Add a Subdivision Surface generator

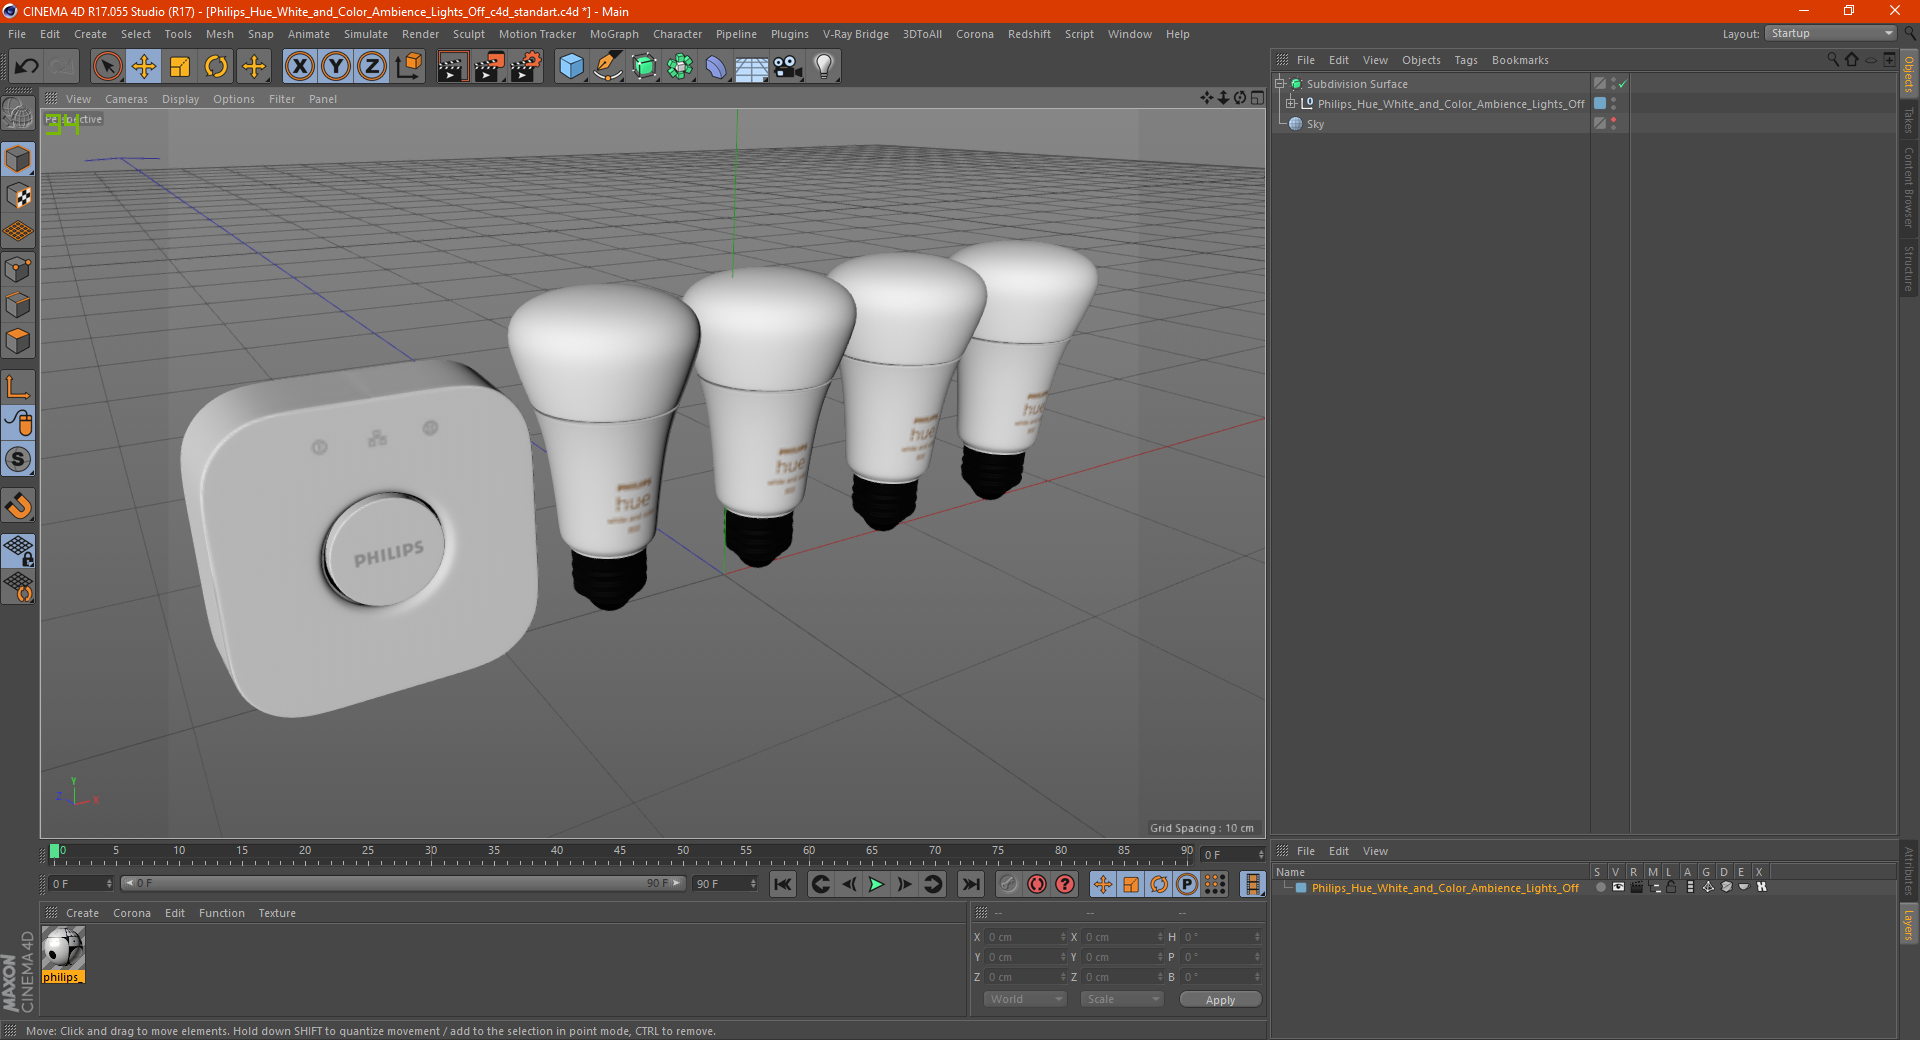tap(644, 67)
